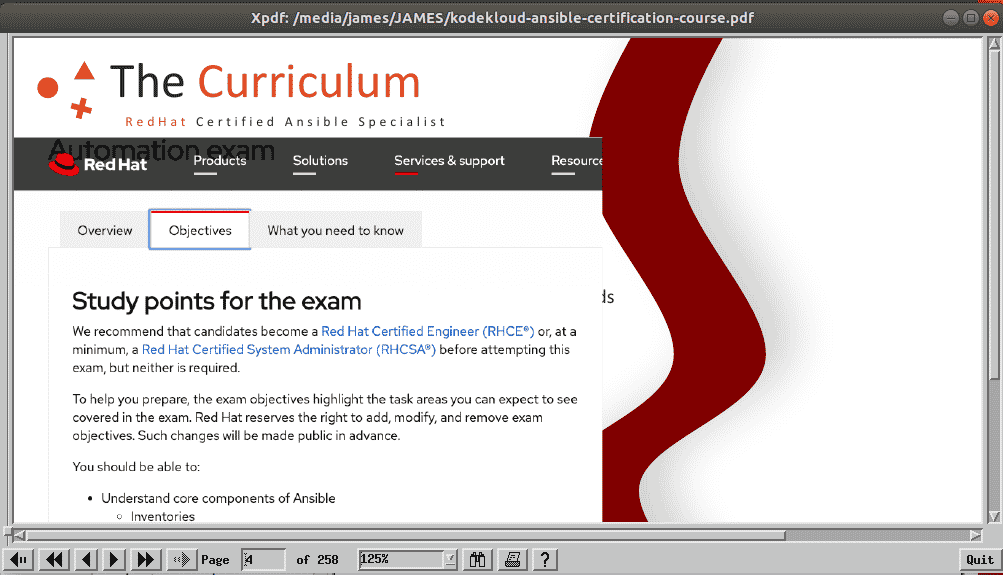
Task: Advance to the next page arrow
Action: [114, 560]
